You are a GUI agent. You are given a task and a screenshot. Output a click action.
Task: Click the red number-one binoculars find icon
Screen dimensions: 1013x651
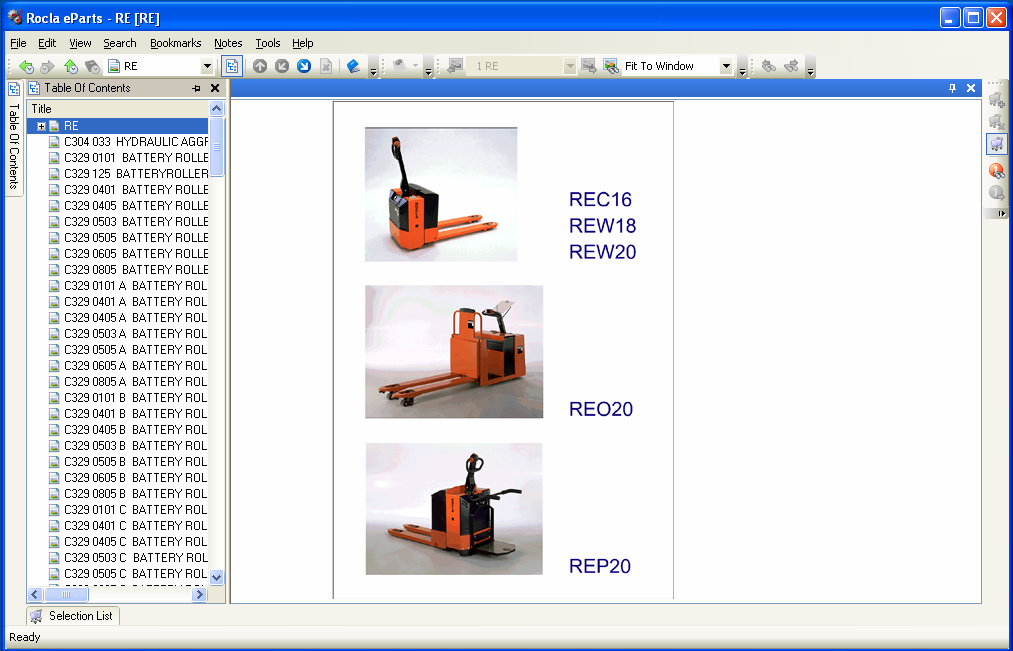click(x=997, y=170)
